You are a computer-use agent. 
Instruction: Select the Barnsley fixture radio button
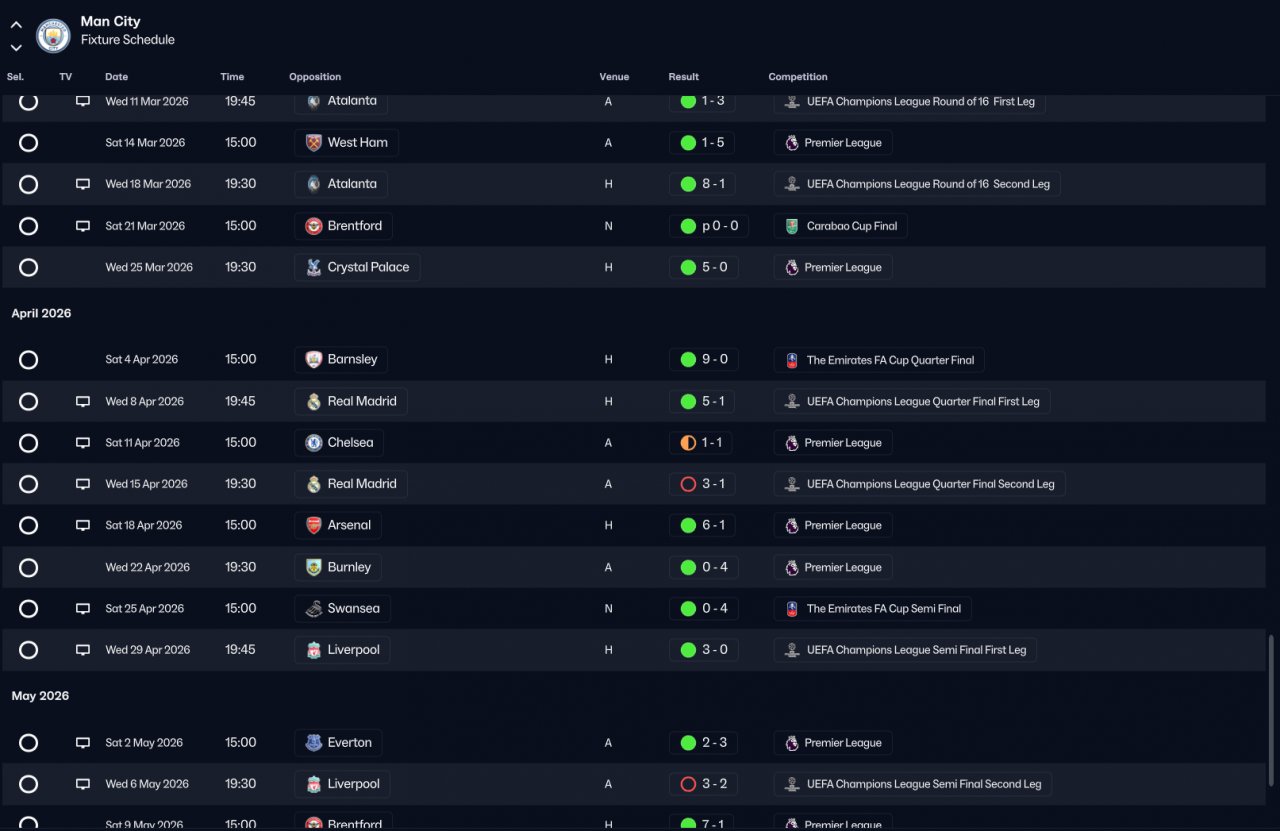click(x=28, y=360)
